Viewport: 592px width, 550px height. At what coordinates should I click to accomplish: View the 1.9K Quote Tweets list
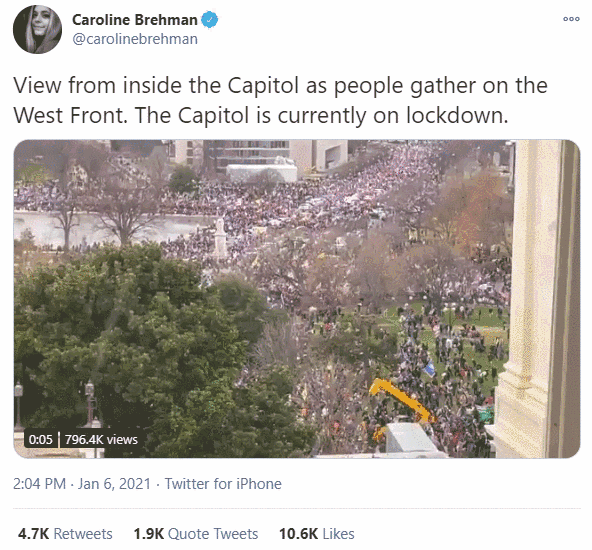[x=196, y=534]
